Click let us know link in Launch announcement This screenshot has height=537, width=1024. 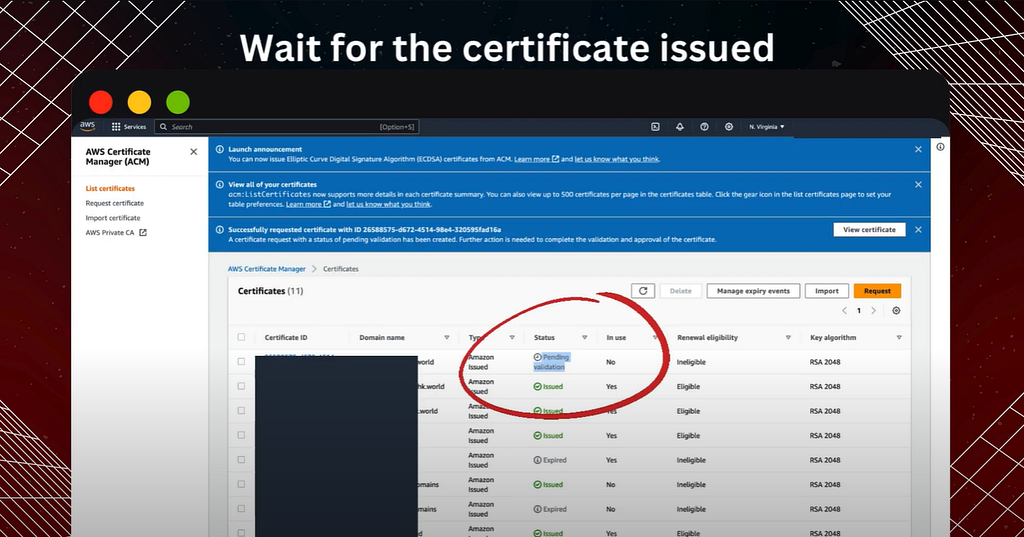tap(616, 159)
